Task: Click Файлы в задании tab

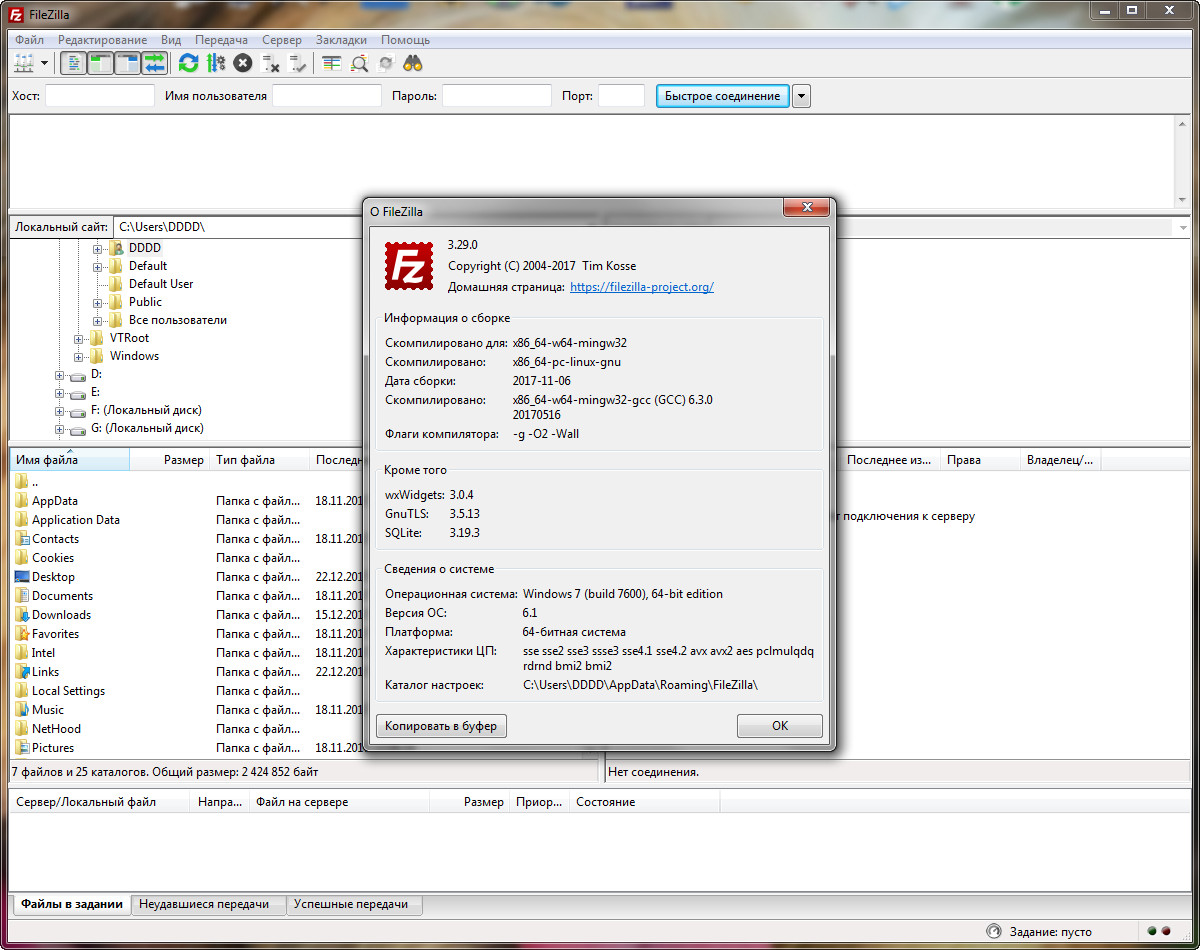Action: (x=72, y=904)
